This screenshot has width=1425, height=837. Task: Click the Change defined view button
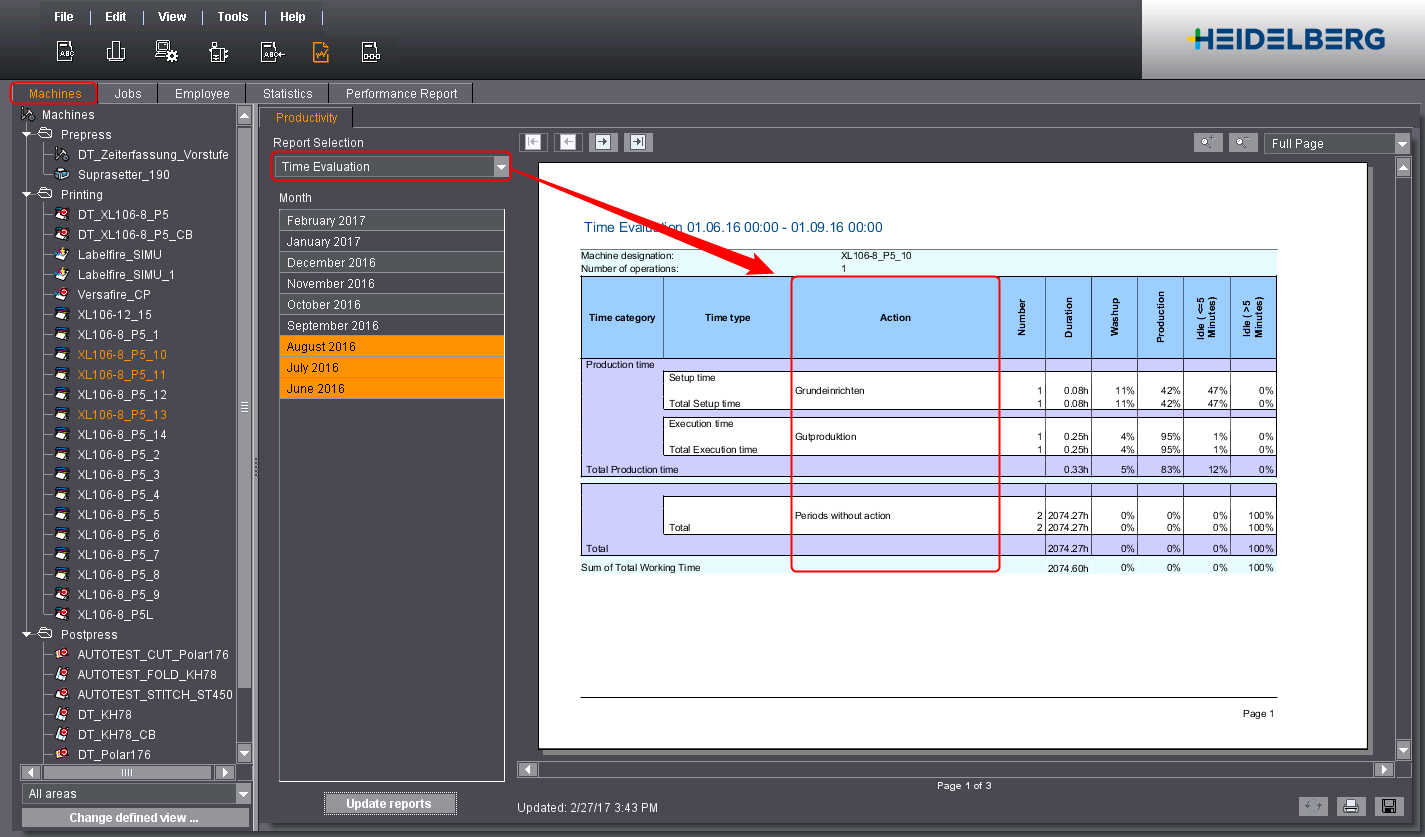click(135, 817)
